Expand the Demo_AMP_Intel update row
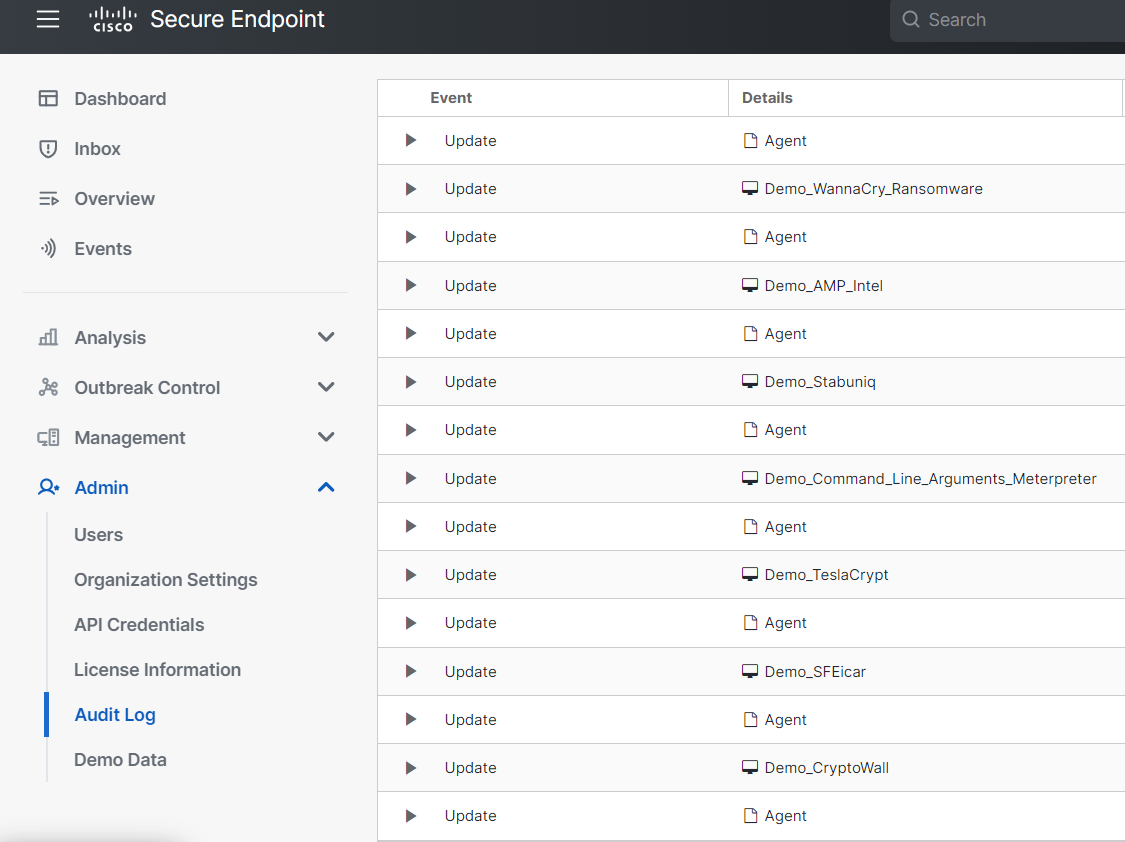1125x842 pixels. pos(410,286)
